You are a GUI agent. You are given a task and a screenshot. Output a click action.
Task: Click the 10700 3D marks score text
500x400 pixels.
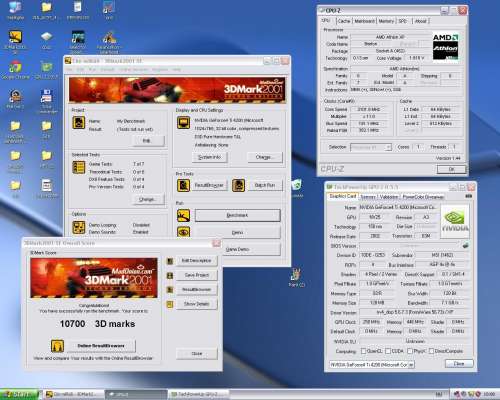[97, 324]
